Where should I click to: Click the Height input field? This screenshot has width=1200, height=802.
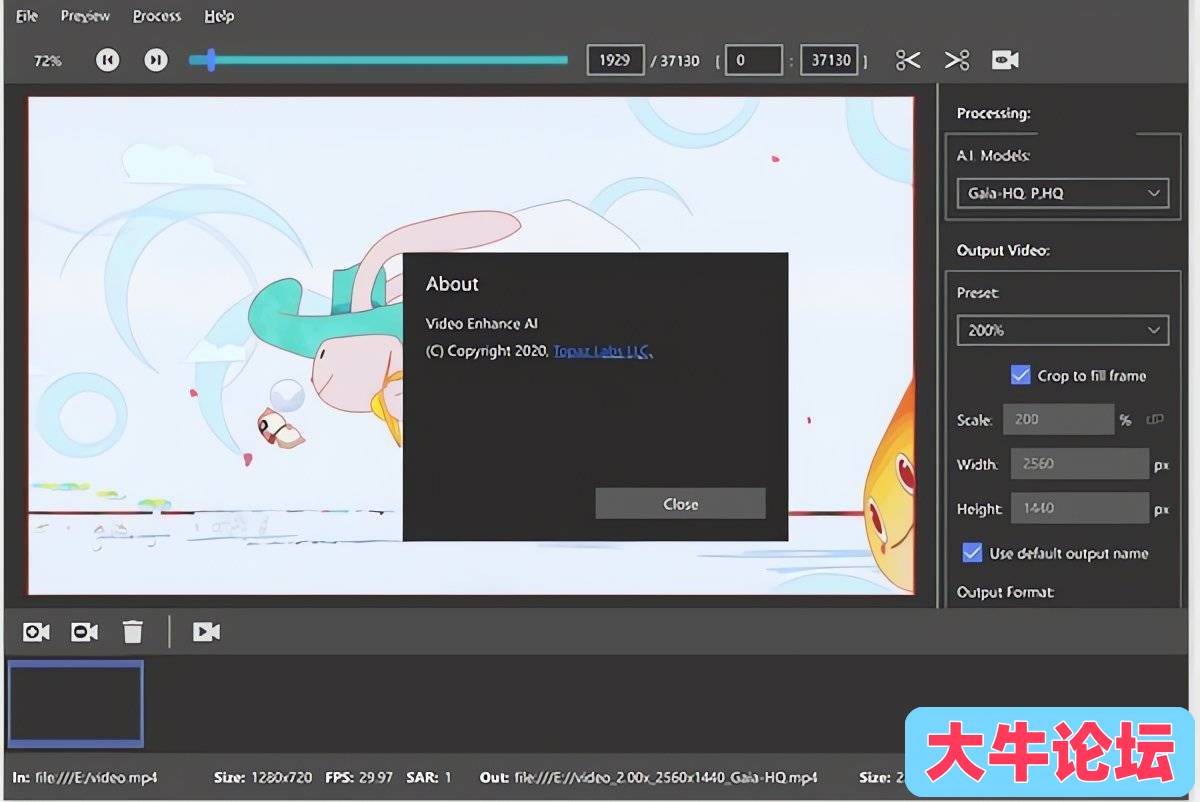click(x=1080, y=508)
